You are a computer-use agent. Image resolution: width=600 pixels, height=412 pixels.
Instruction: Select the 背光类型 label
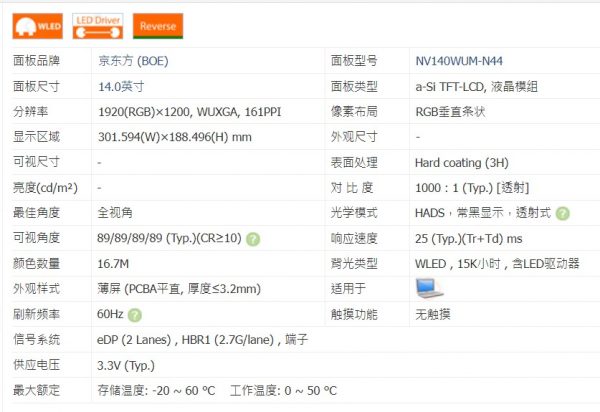(x=354, y=263)
